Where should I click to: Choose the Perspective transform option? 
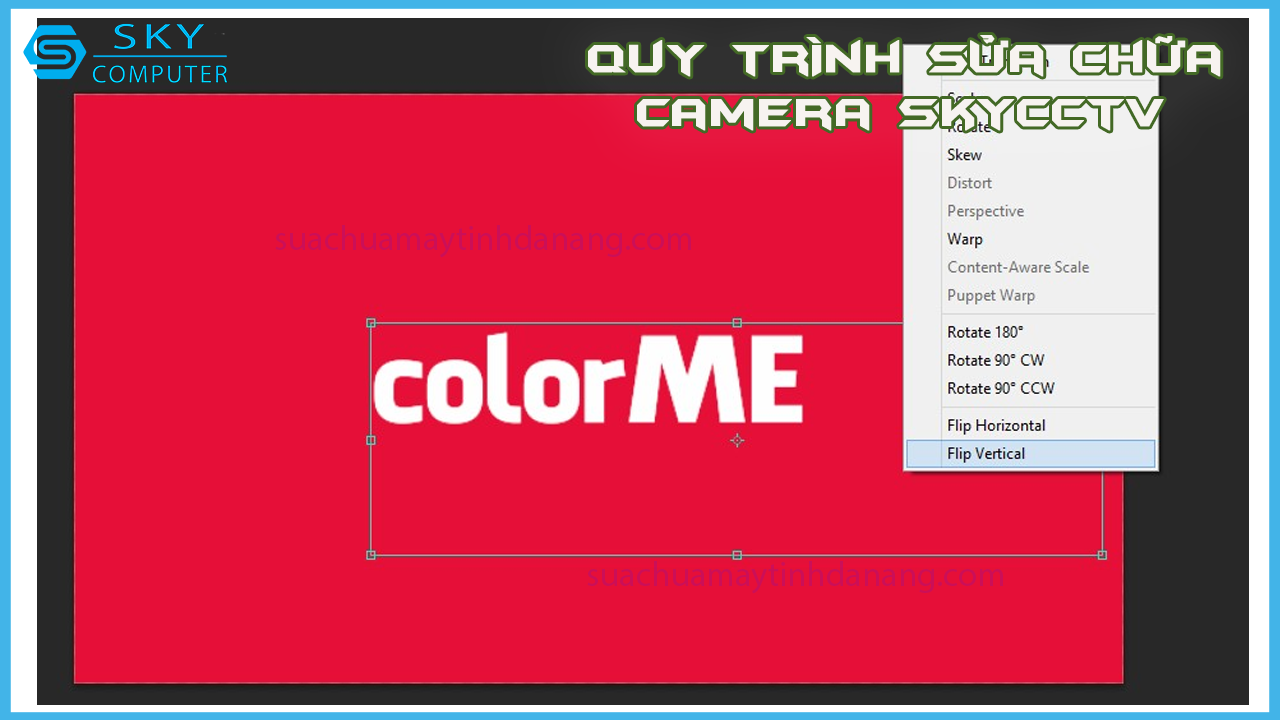click(x=985, y=211)
